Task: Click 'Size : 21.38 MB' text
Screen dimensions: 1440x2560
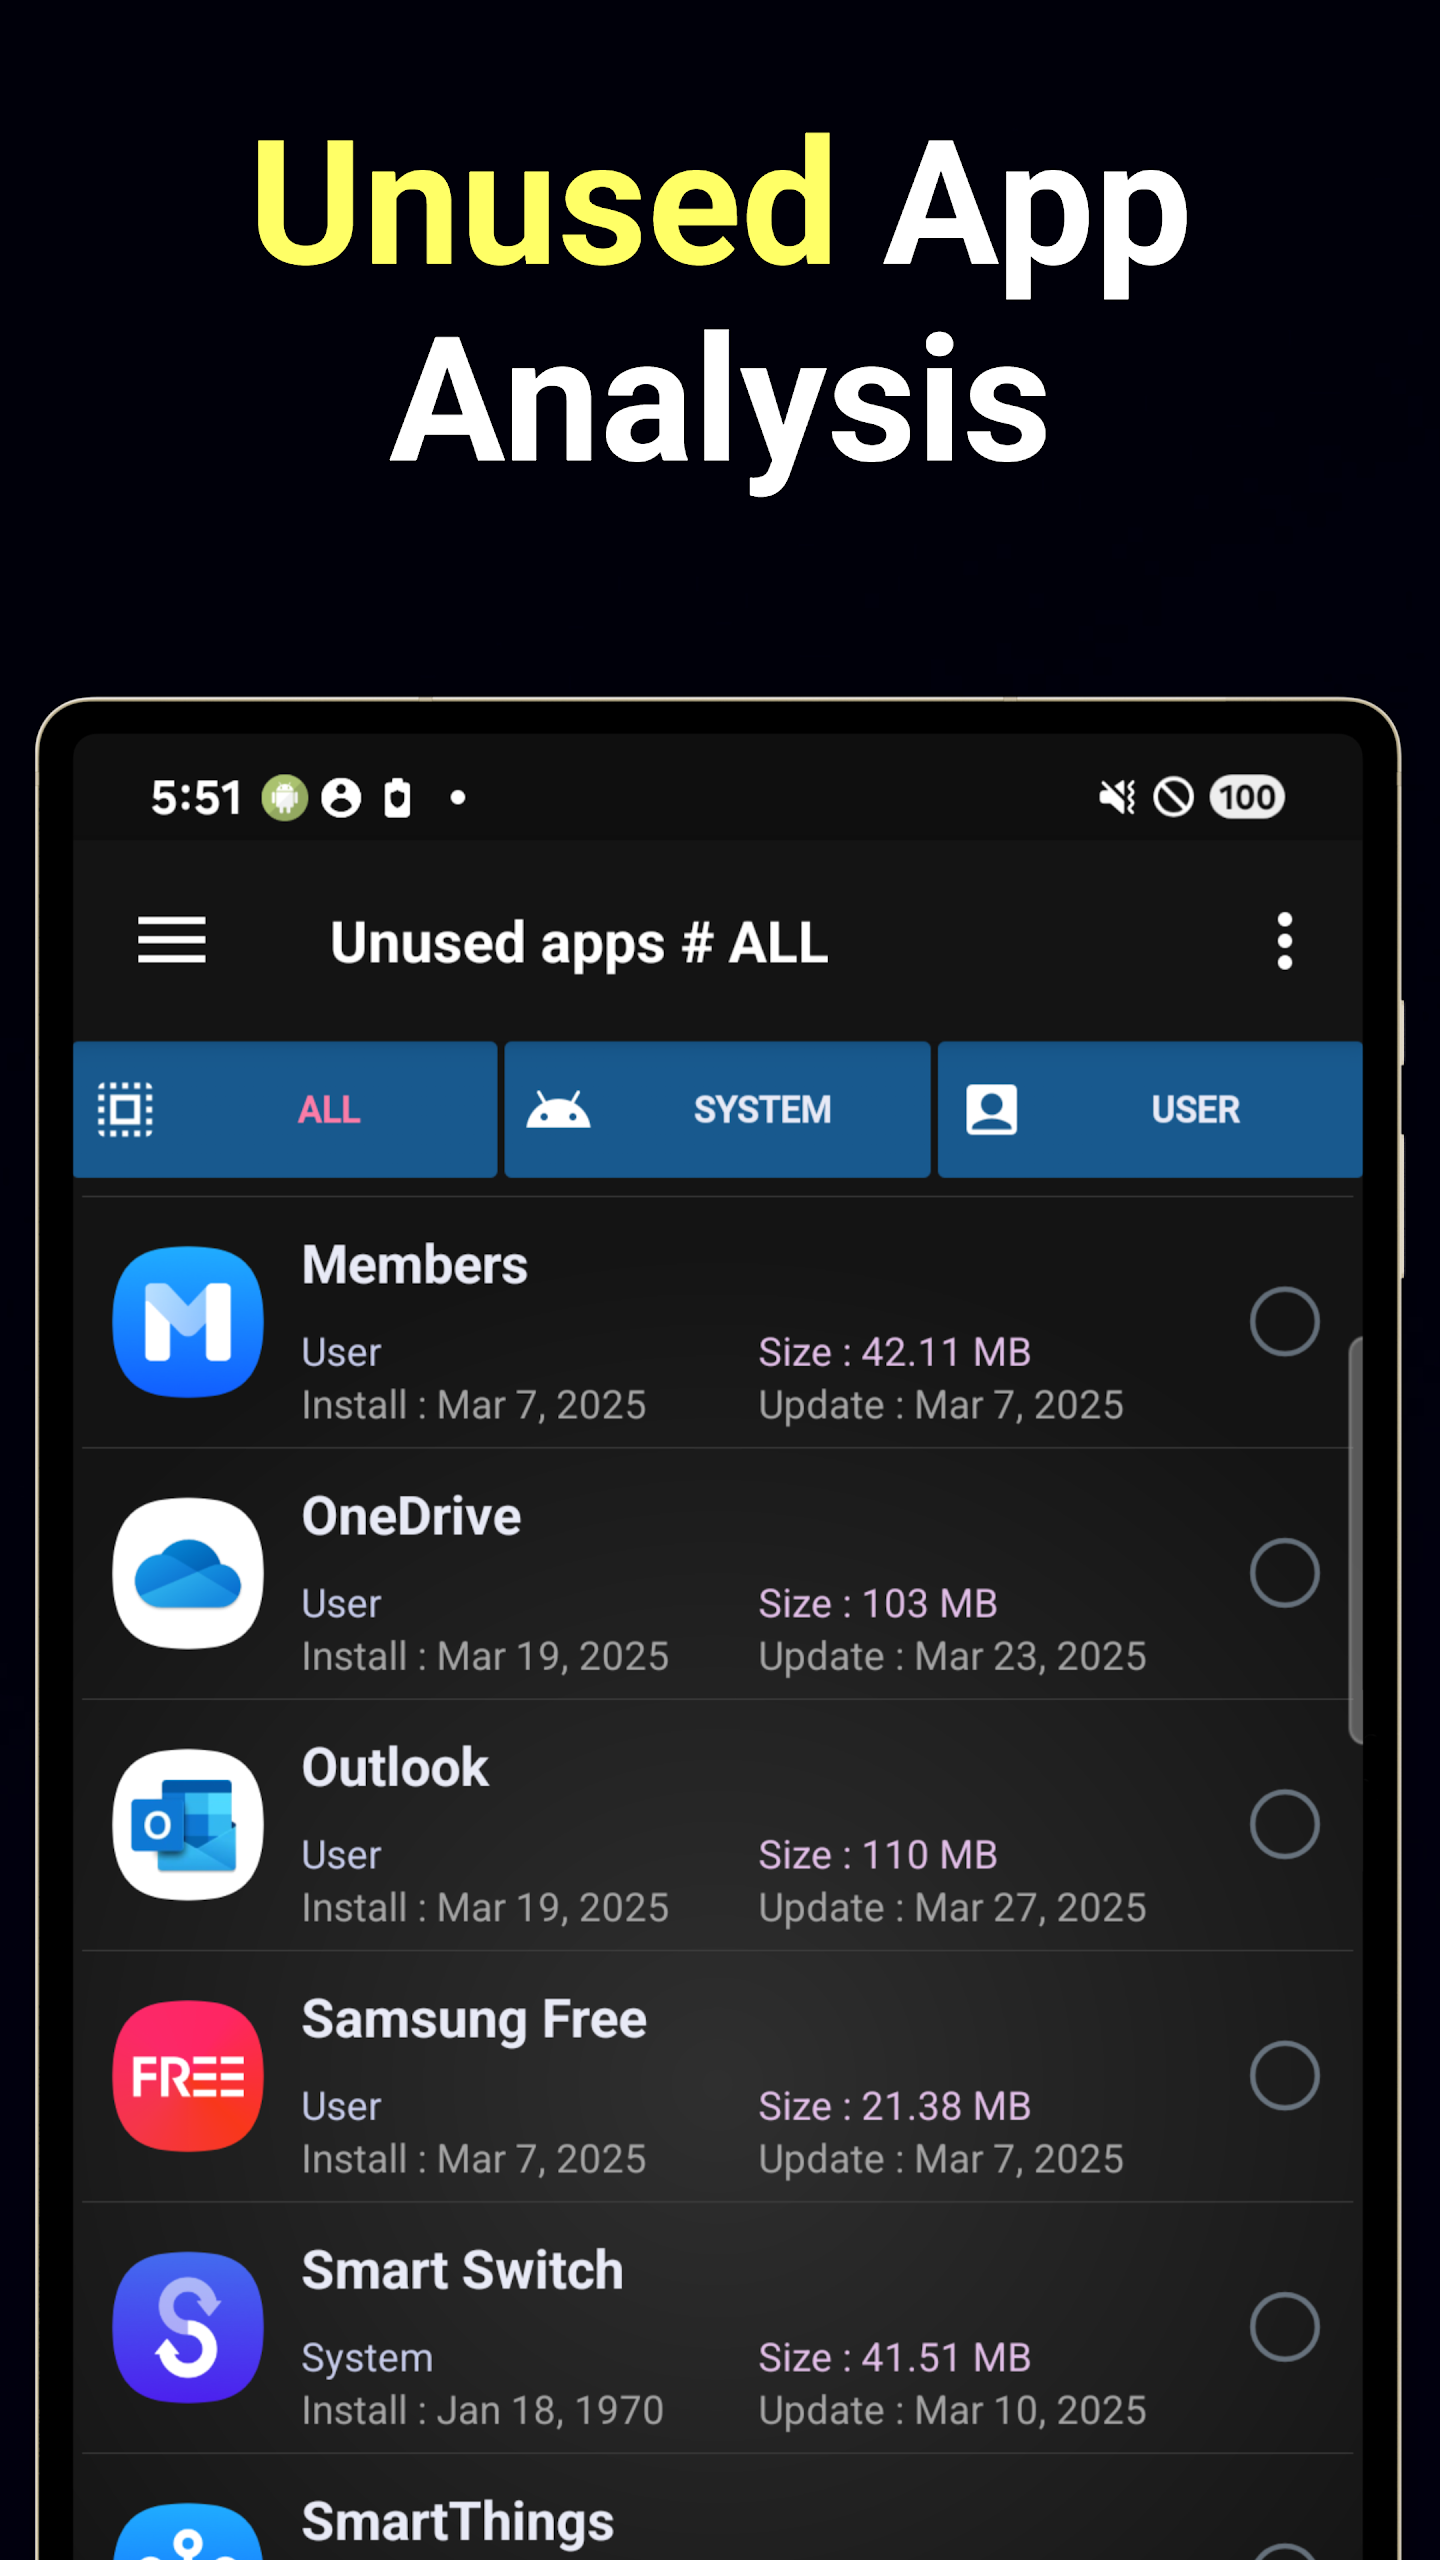Action: tap(895, 2106)
